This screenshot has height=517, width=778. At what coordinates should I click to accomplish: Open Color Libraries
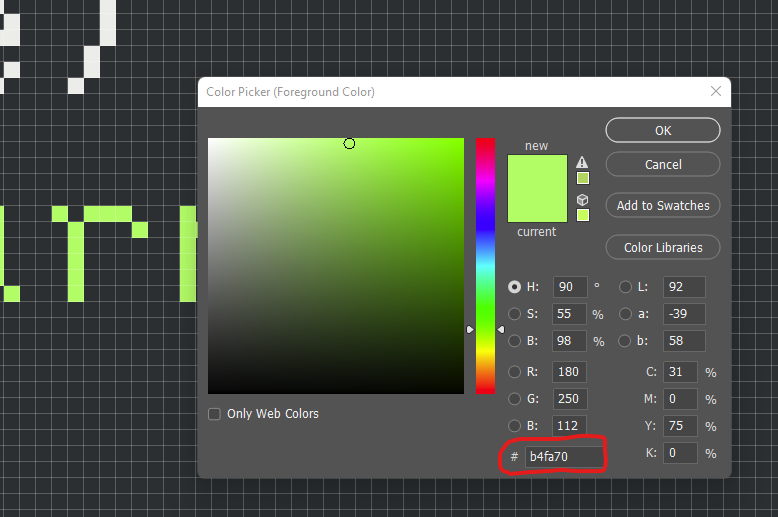[x=663, y=247]
